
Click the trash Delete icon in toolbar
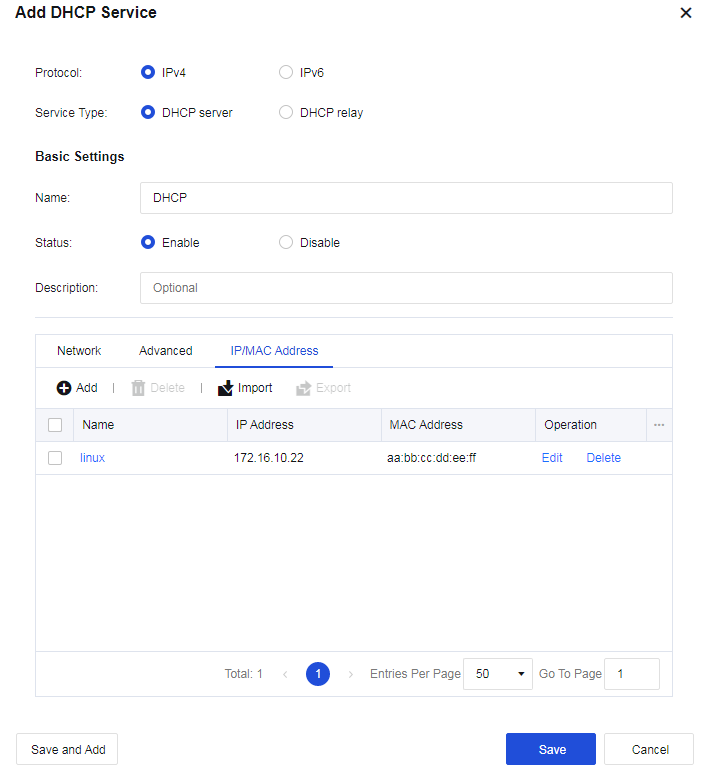tap(138, 388)
